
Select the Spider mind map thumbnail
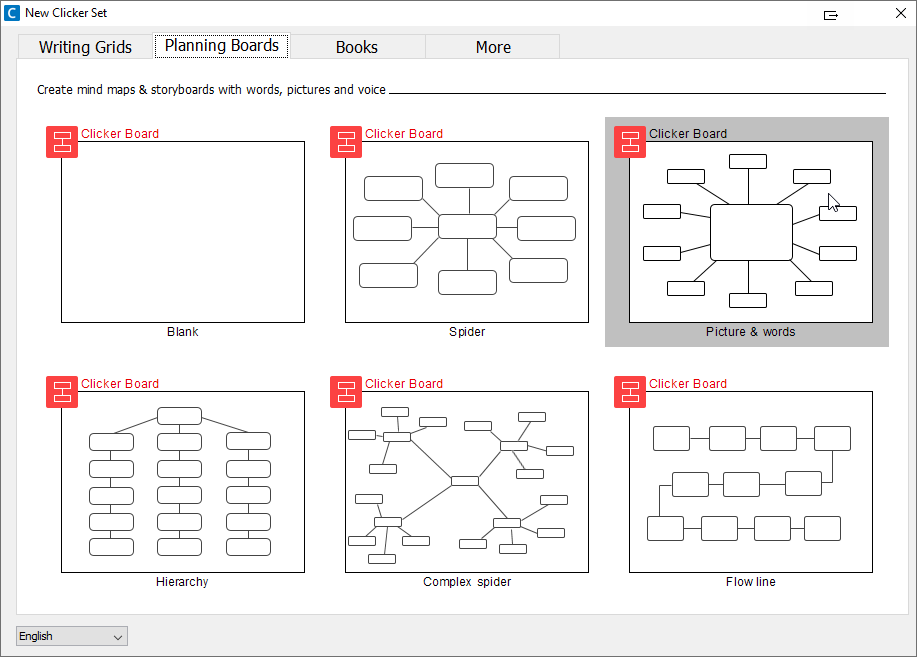pyautogui.click(x=467, y=232)
